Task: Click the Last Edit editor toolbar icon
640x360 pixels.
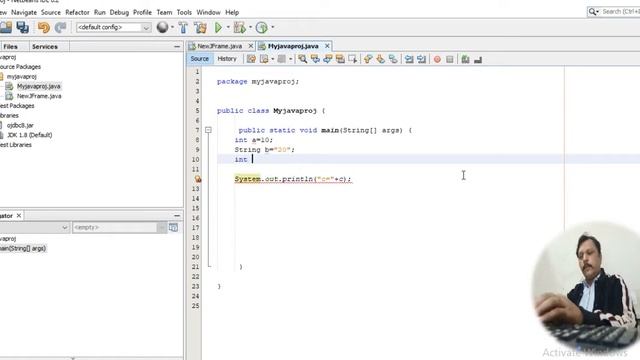Action: [251, 59]
